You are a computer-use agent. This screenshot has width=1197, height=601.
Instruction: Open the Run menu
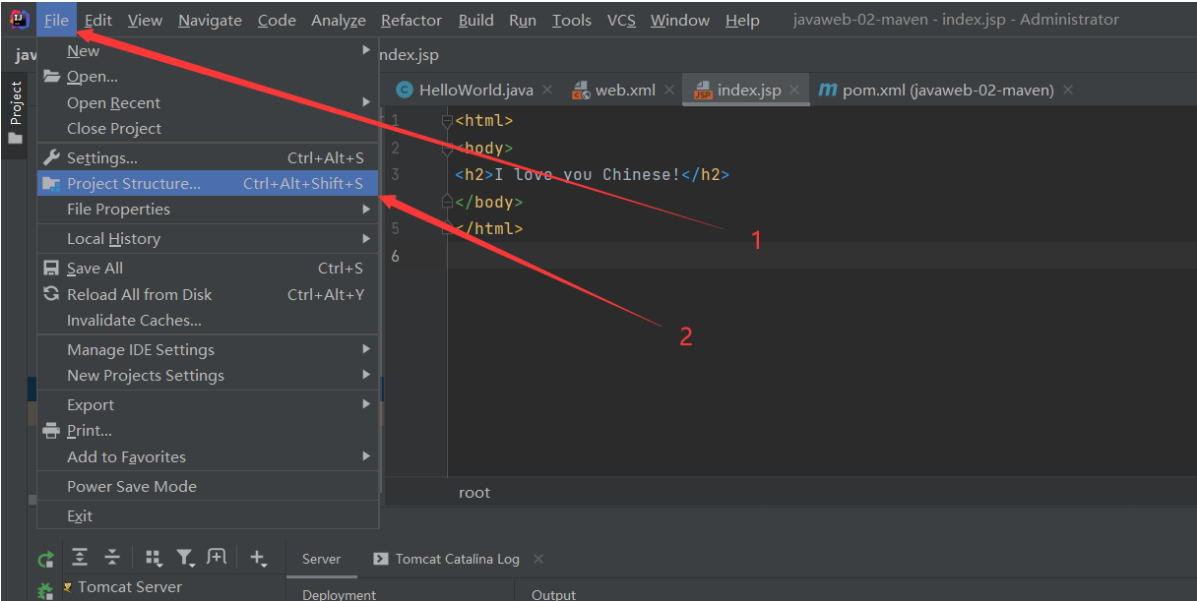point(522,21)
